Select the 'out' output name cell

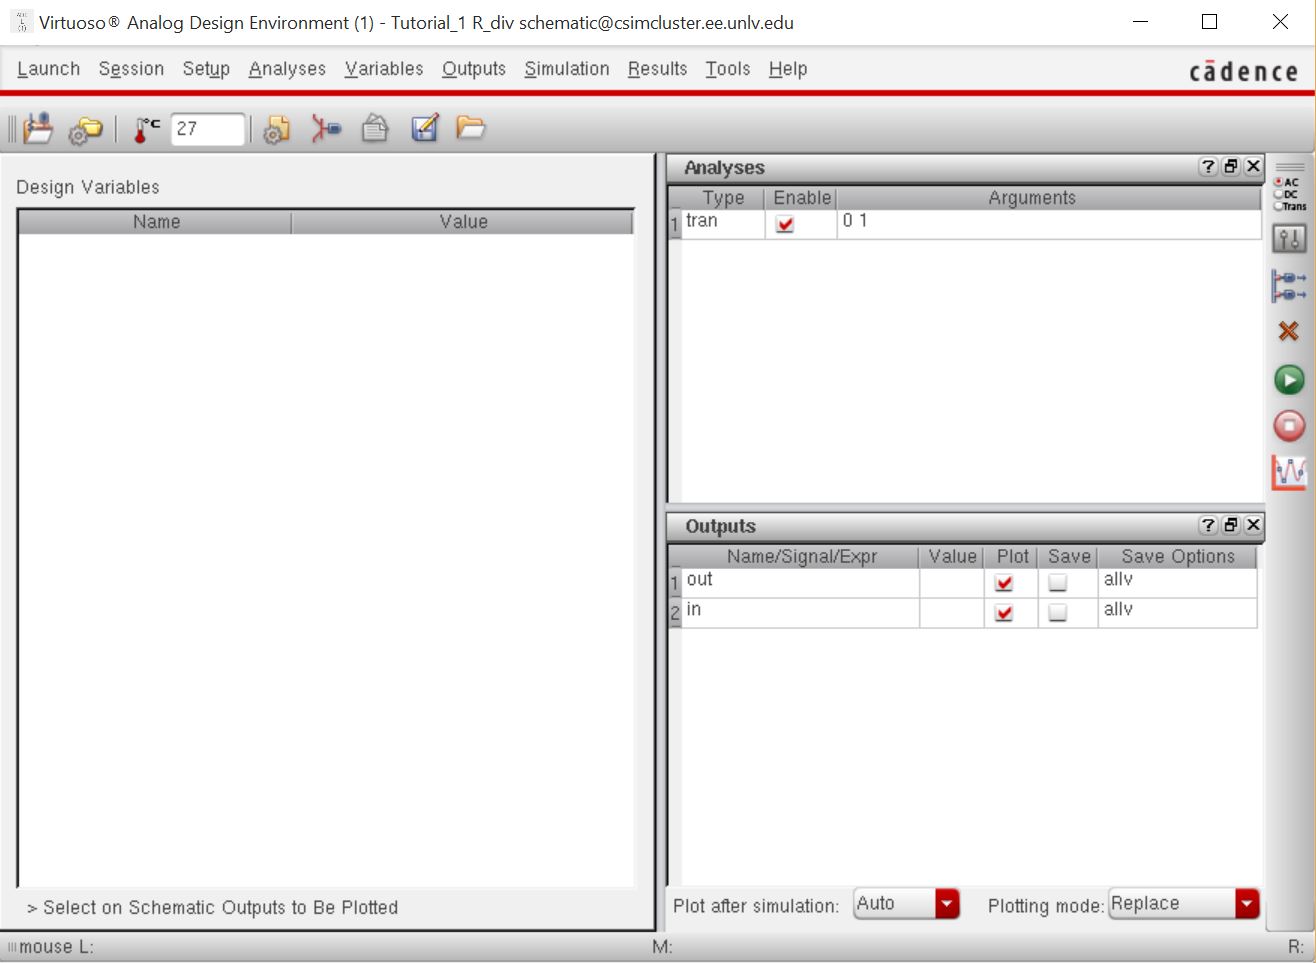click(801, 583)
